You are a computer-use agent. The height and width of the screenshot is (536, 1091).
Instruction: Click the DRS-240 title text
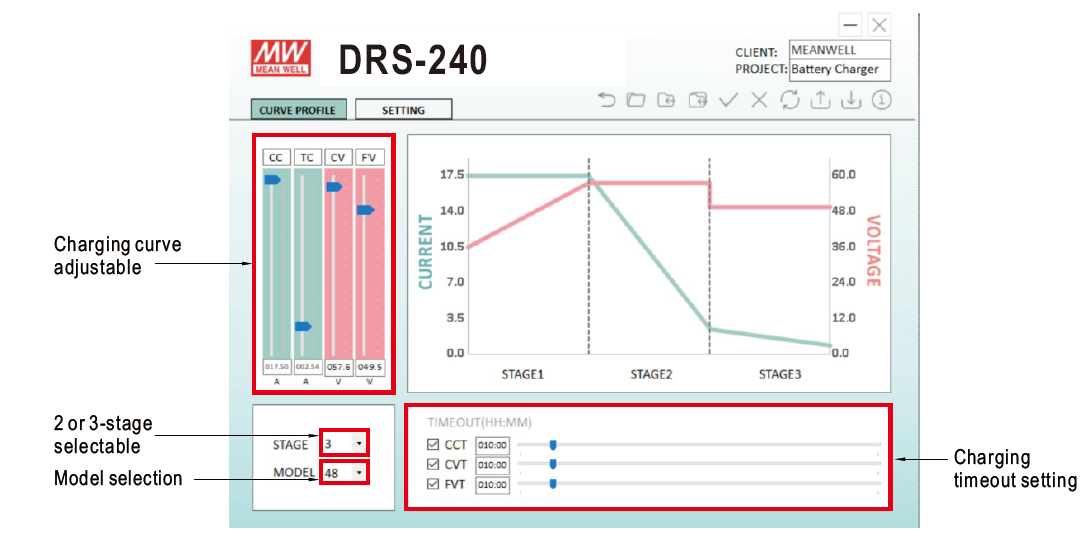coord(413,60)
